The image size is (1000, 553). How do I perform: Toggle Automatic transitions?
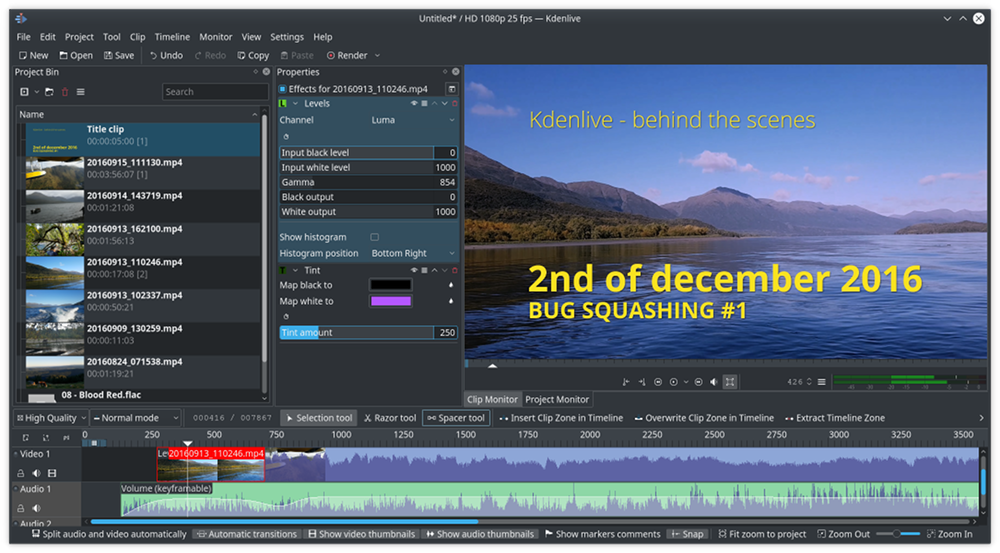tap(247, 535)
